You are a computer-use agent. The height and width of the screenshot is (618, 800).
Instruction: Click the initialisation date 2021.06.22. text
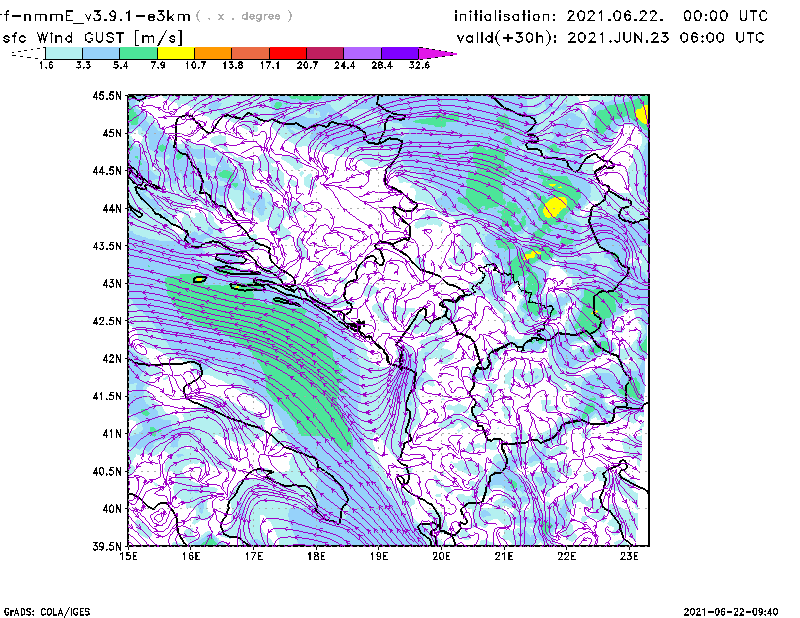(615, 16)
